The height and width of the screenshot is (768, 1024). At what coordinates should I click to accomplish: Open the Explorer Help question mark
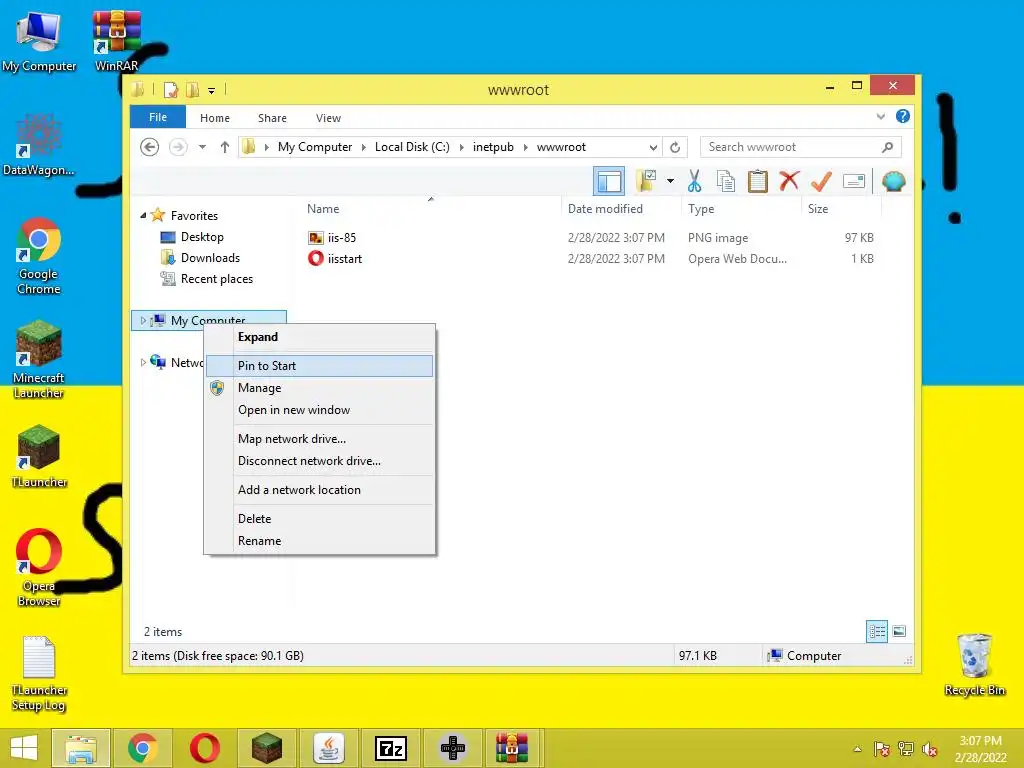coord(903,116)
